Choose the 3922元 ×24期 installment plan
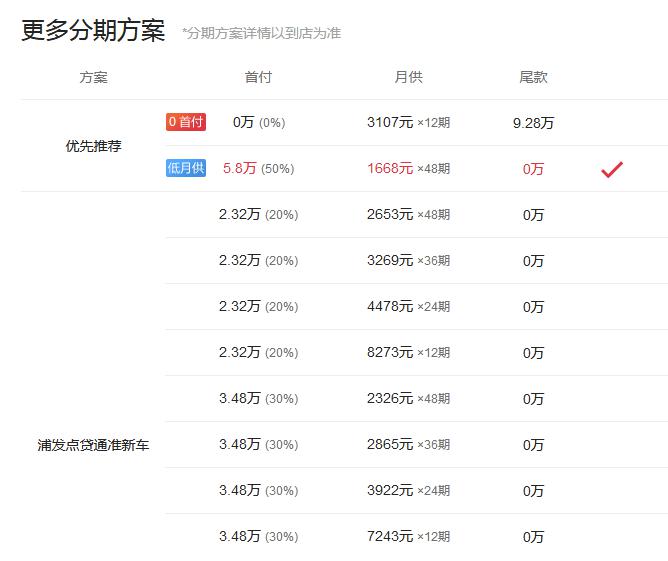This screenshot has height=561, width=668. point(408,491)
